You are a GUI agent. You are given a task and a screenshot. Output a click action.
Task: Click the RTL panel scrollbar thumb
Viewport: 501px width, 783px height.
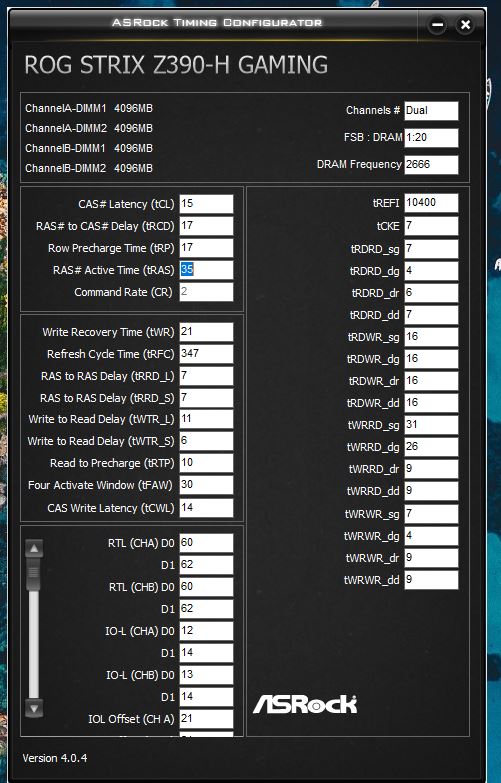(34, 575)
